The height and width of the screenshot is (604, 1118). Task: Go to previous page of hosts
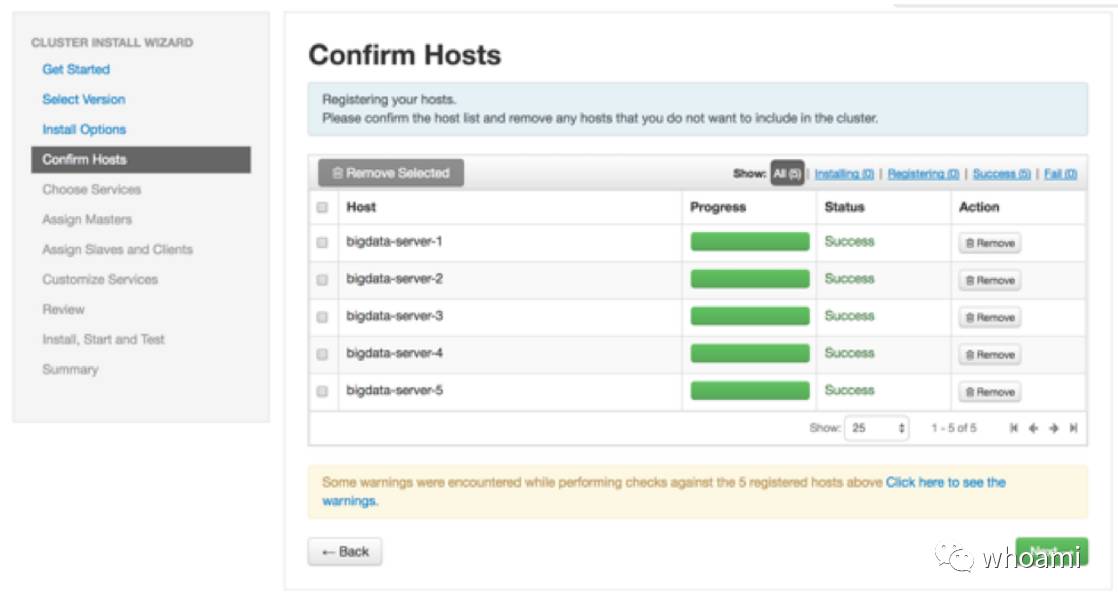tap(1033, 428)
